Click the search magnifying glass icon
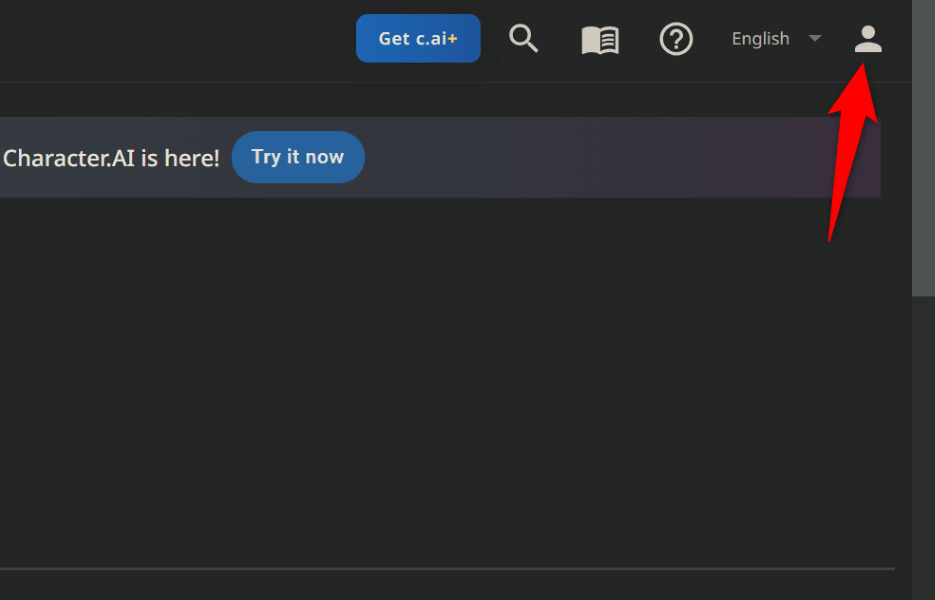This screenshot has height=600, width=935. click(523, 39)
